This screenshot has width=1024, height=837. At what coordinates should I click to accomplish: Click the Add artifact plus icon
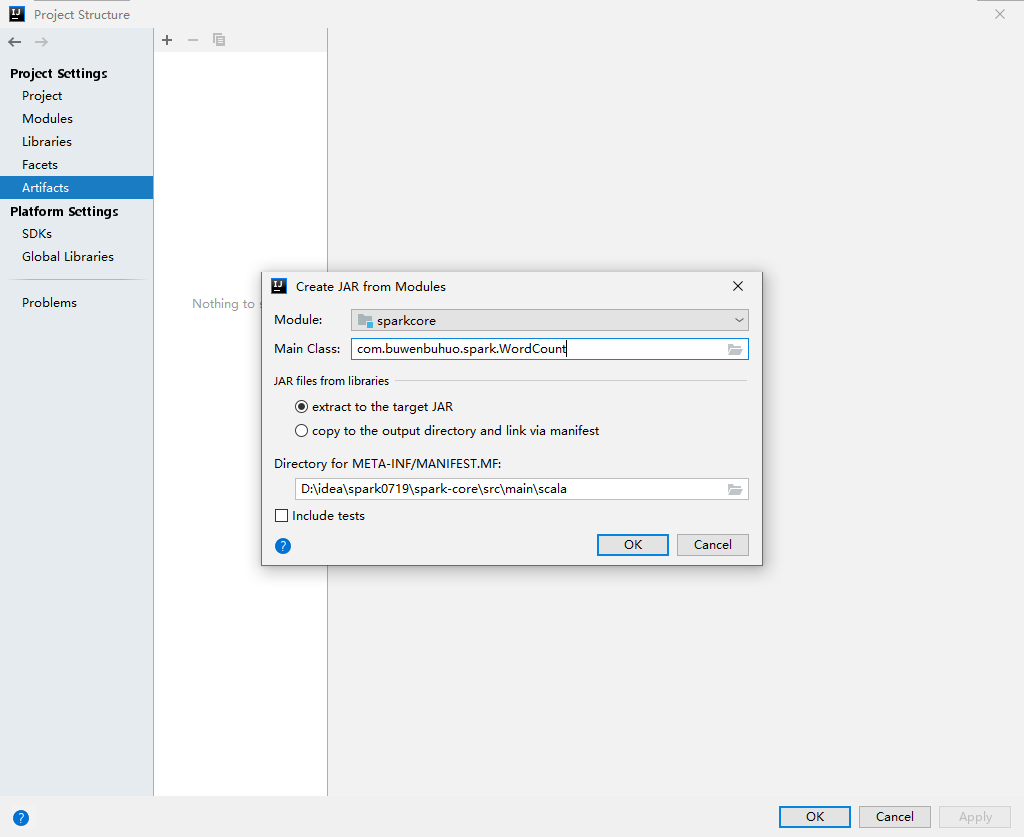point(167,40)
